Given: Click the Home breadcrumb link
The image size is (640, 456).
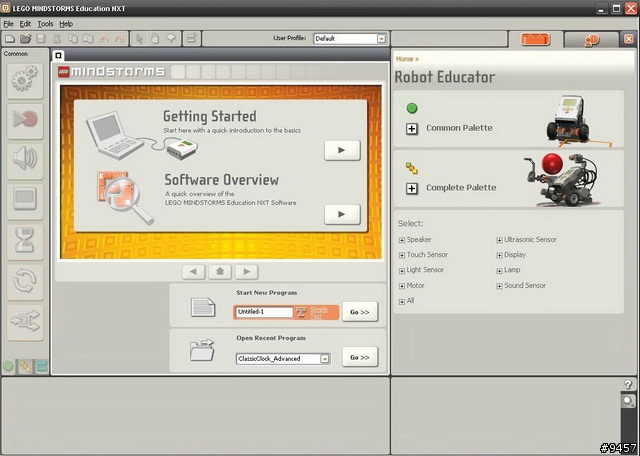Looking at the screenshot, I should tap(404, 59).
